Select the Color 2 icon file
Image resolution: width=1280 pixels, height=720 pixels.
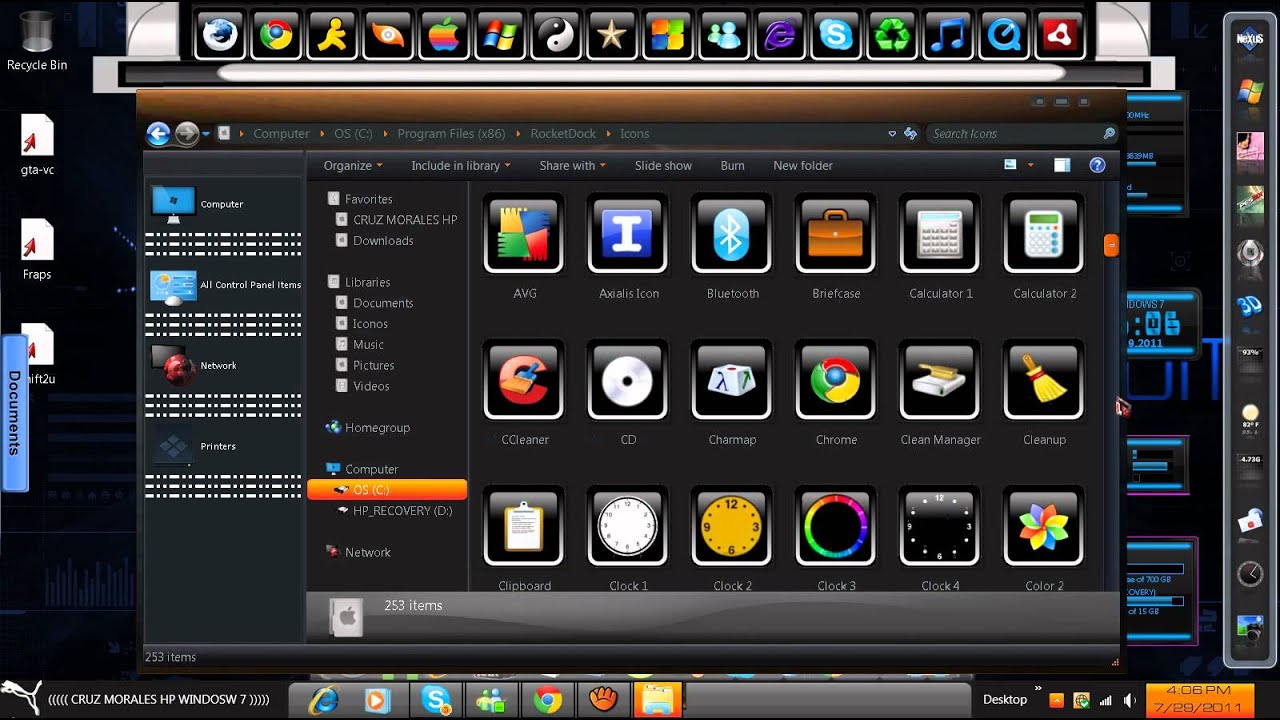1044,537
